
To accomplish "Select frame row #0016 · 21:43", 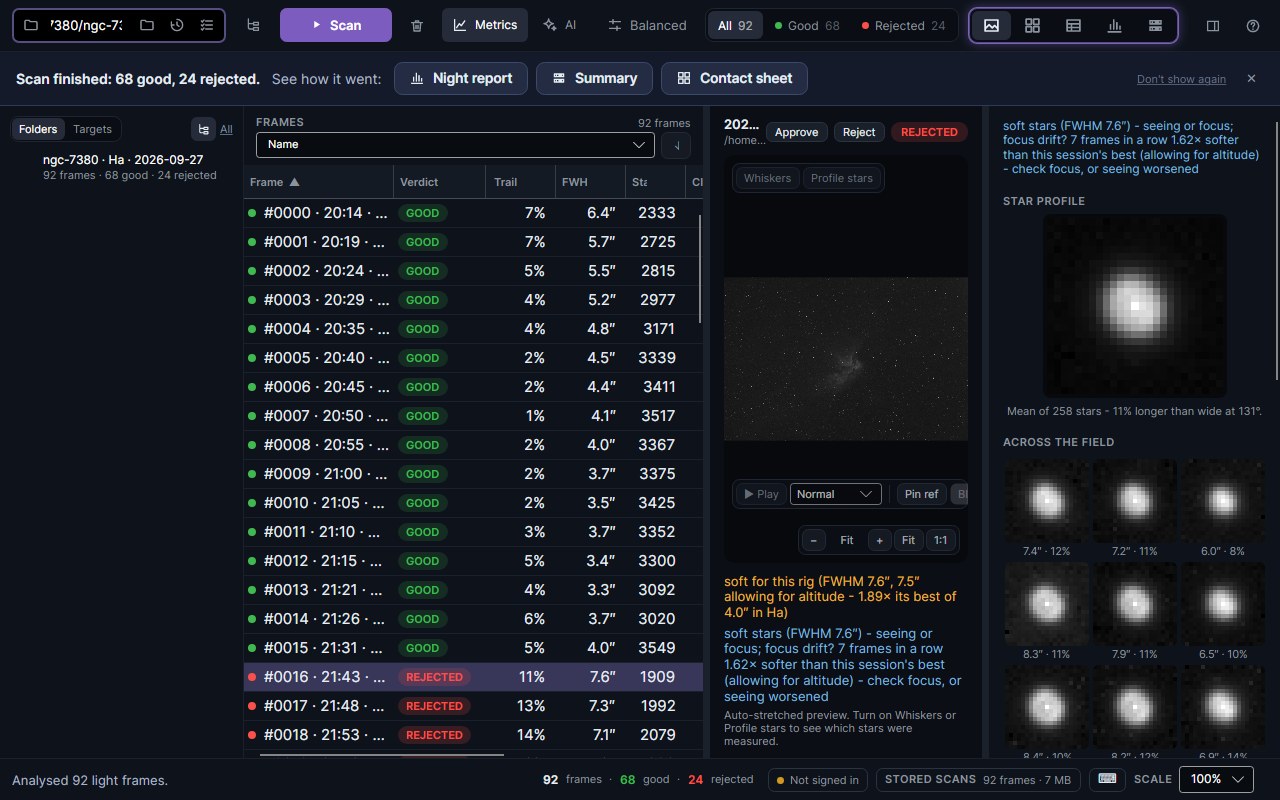I will (473, 677).
